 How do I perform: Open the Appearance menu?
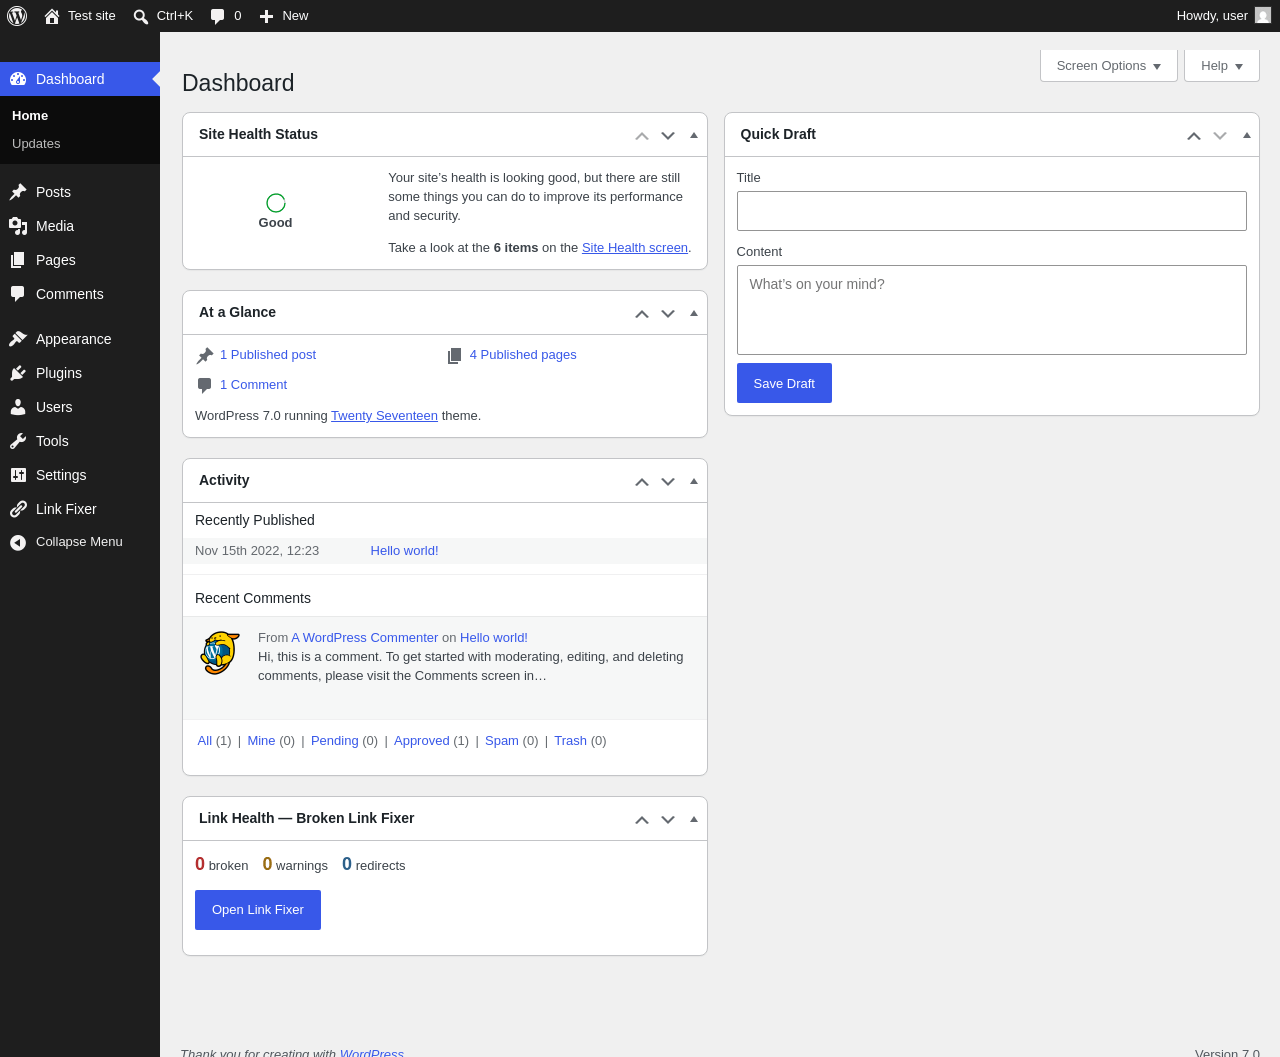coord(80,339)
